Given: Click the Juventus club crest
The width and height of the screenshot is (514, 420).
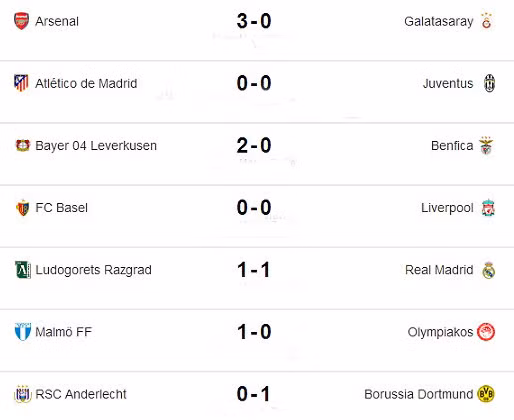Looking at the screenshot, I should [489, 83].
